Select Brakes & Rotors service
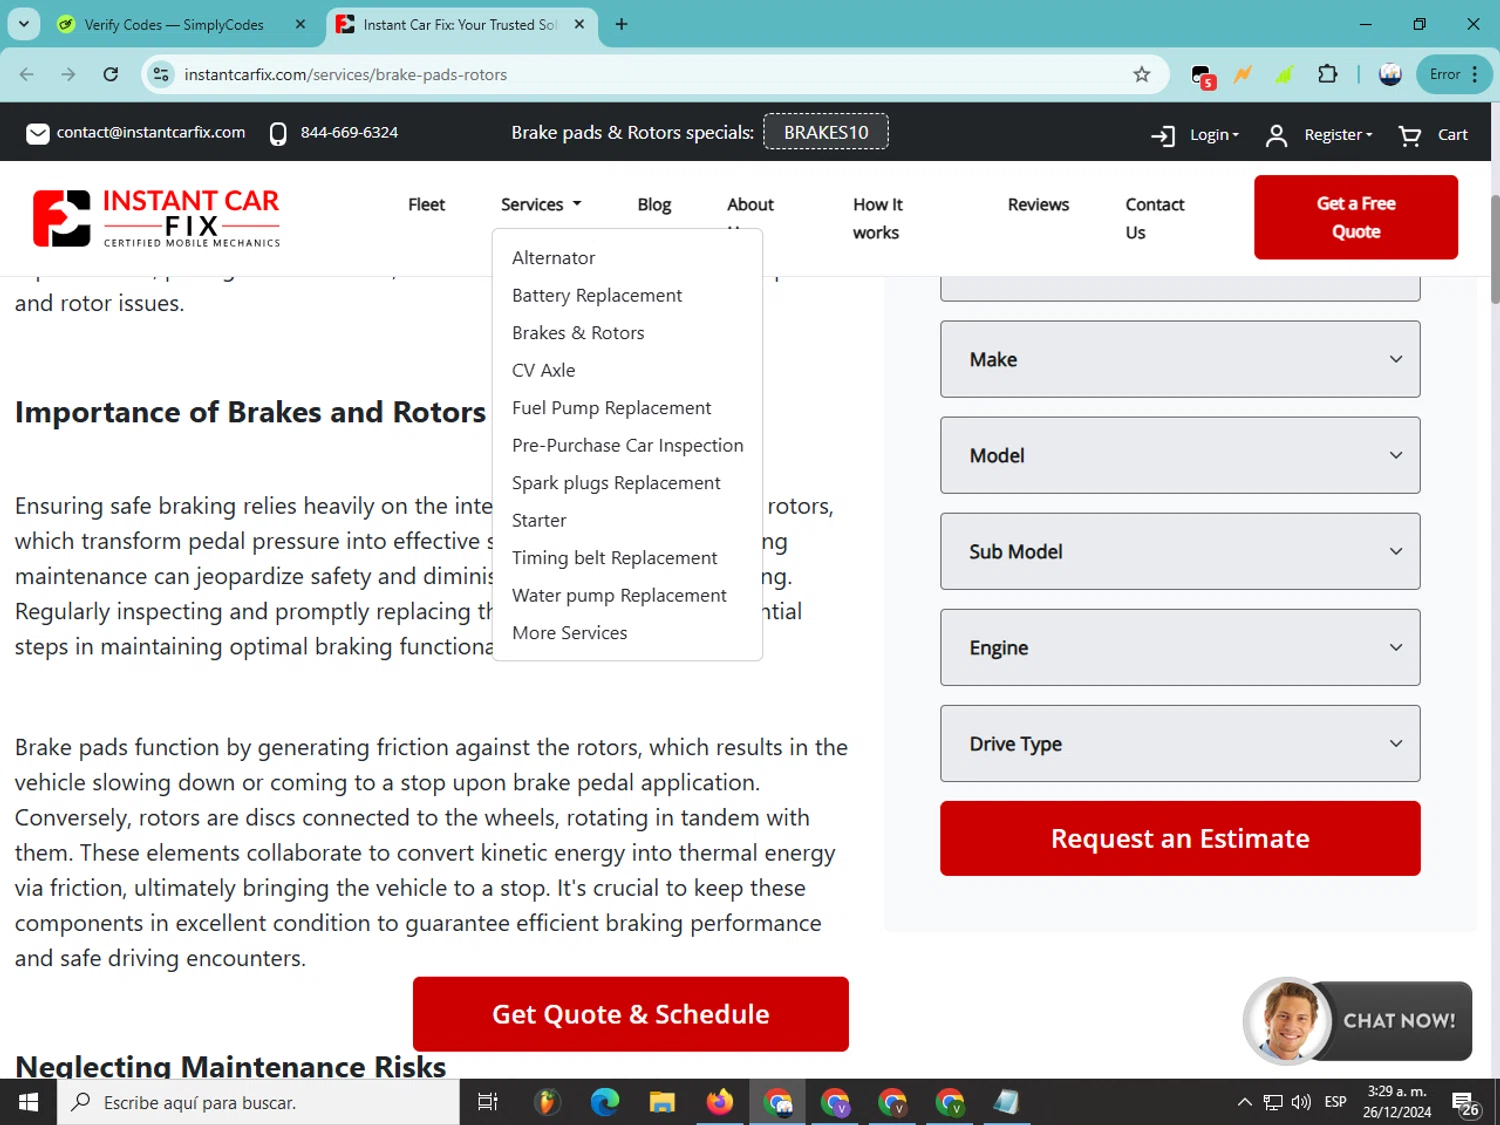1500x1125 pixels. [x=578, y=333]
